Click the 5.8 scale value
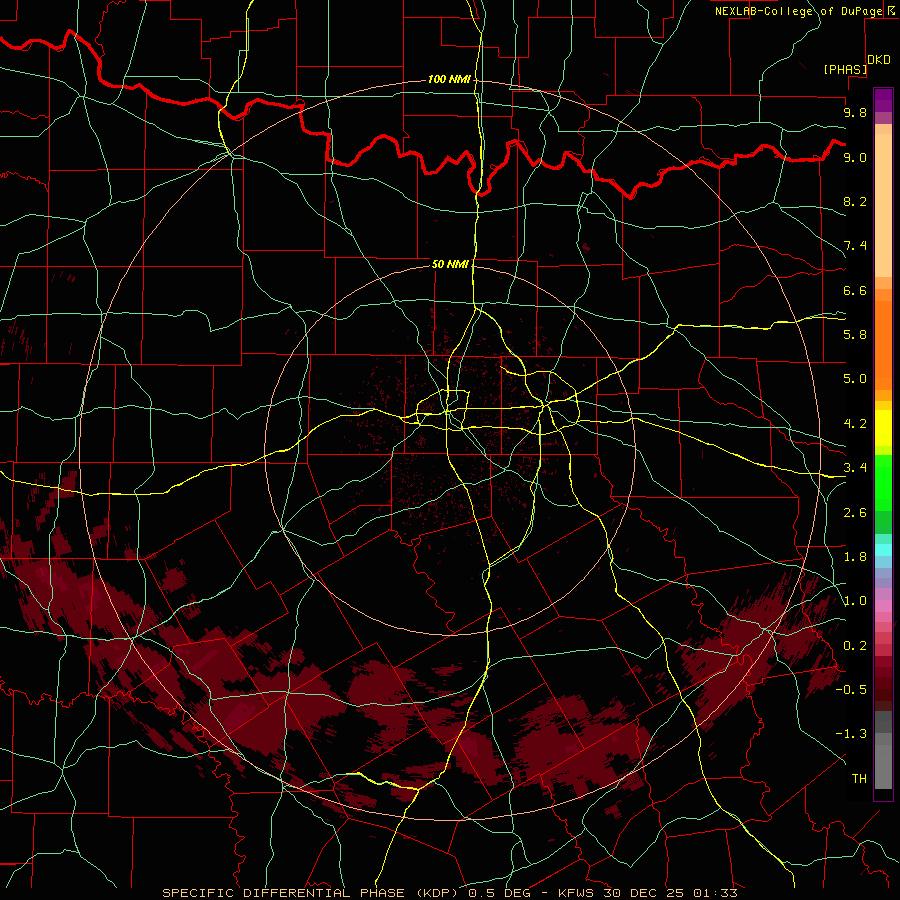Viewport: 900px width, 900px height. 855,335
